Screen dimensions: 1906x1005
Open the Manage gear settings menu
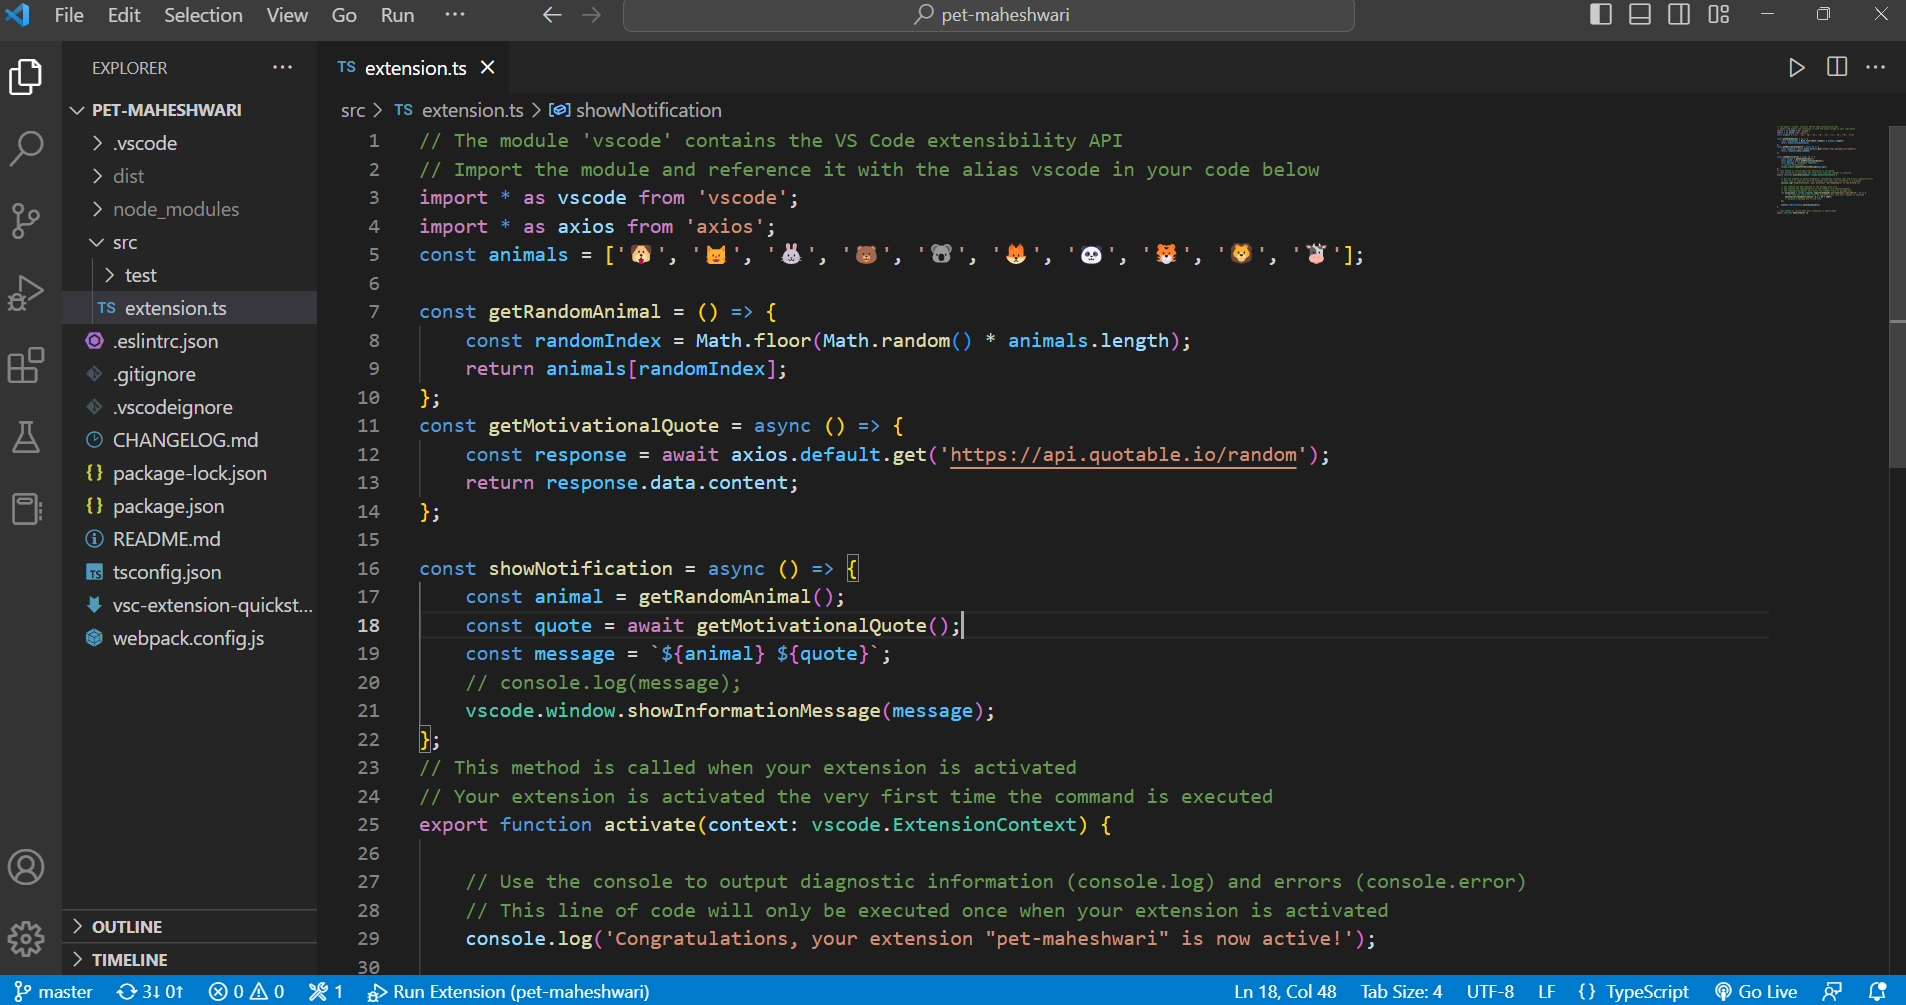(26, 938)
